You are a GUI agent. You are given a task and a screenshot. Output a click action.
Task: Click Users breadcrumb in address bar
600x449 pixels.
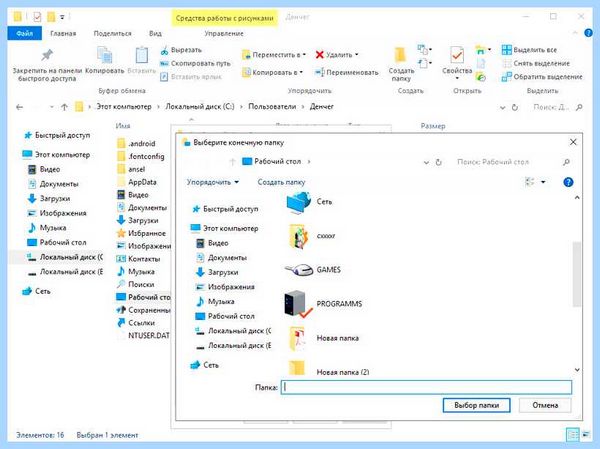pos(272,106)
